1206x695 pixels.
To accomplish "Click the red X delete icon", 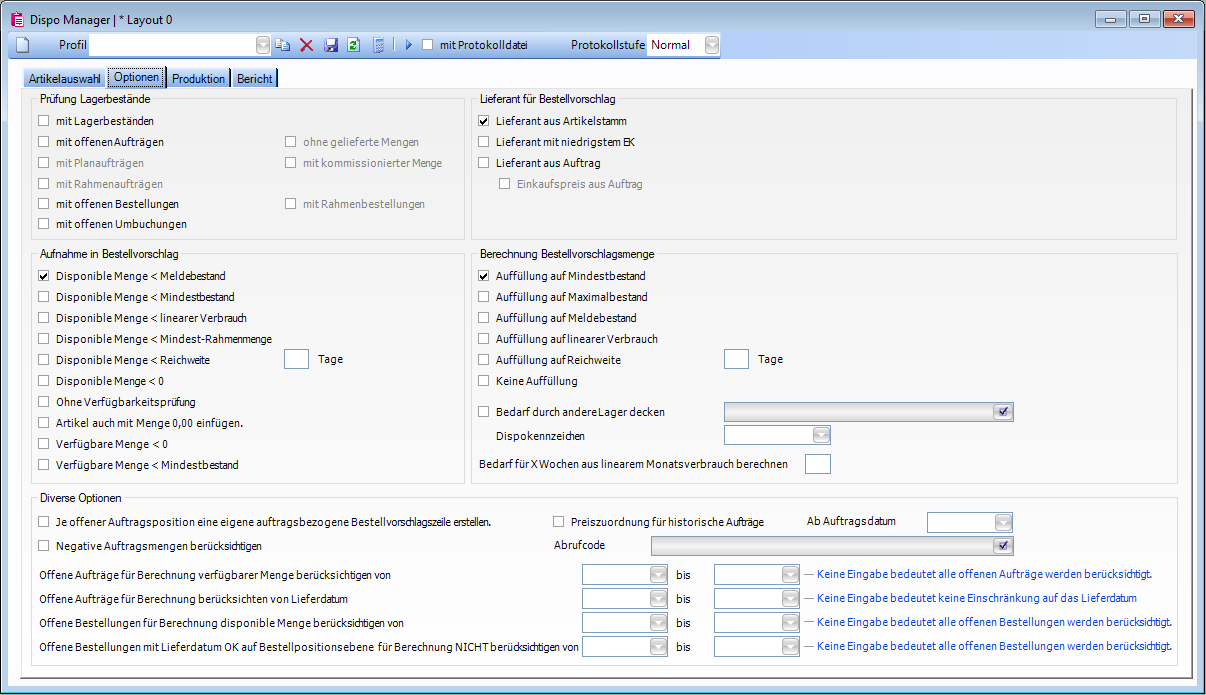I will [307, 45].
